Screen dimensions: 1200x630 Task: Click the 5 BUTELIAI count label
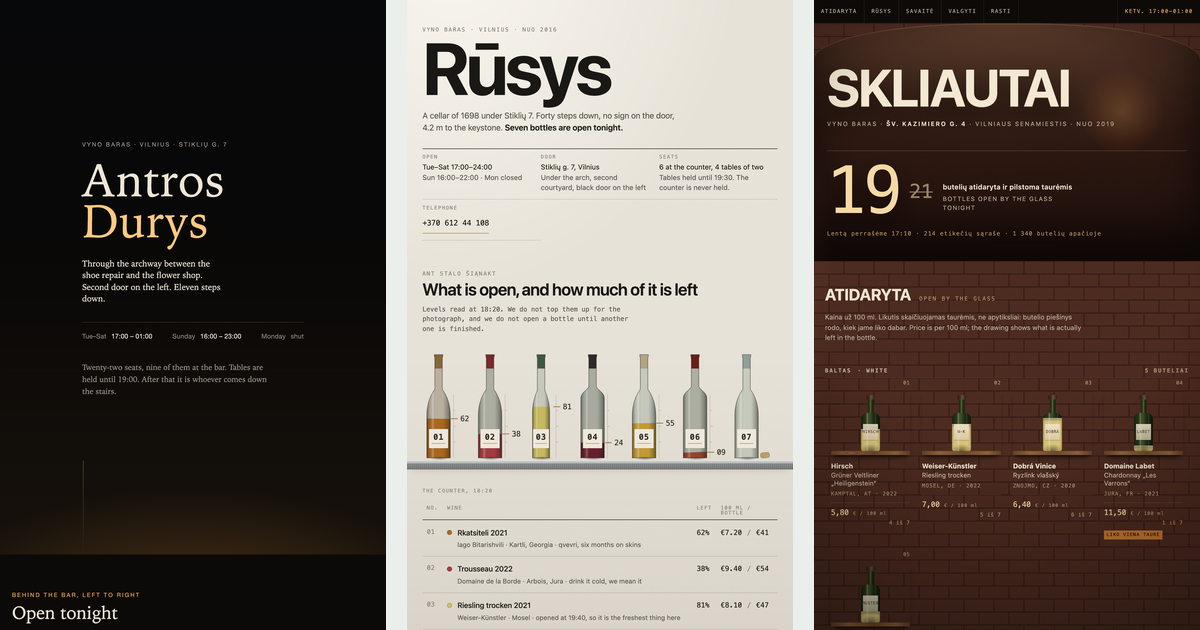click(1166, 371)
